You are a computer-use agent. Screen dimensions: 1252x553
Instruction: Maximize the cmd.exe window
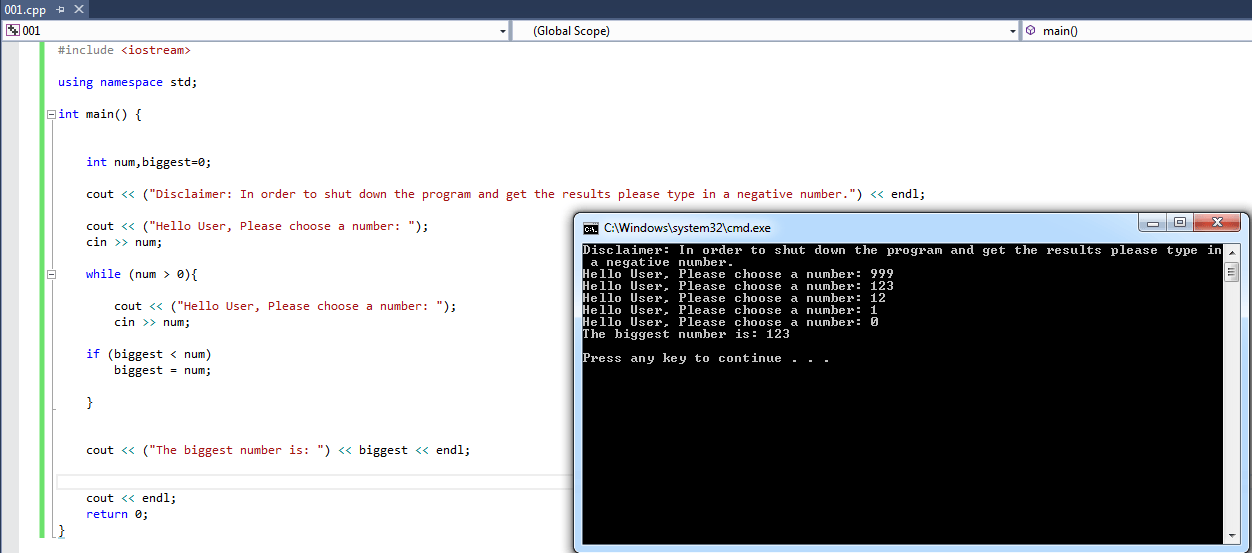(x=1180, y=222)
